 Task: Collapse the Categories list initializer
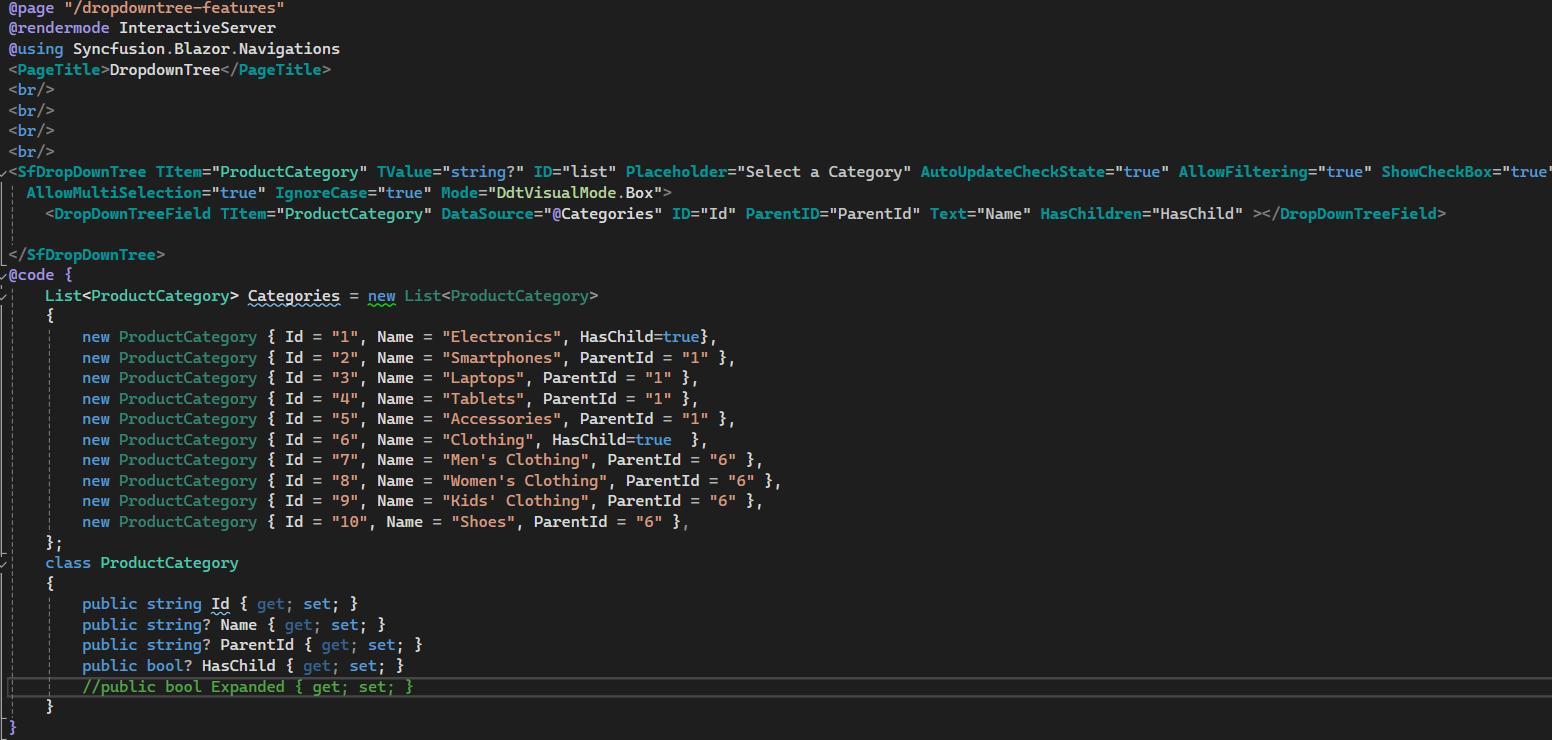4,296
